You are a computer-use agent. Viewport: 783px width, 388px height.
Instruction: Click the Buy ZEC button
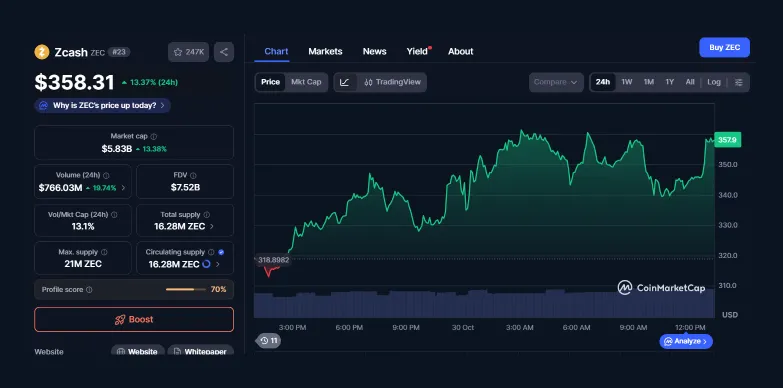tap(724, 47)
